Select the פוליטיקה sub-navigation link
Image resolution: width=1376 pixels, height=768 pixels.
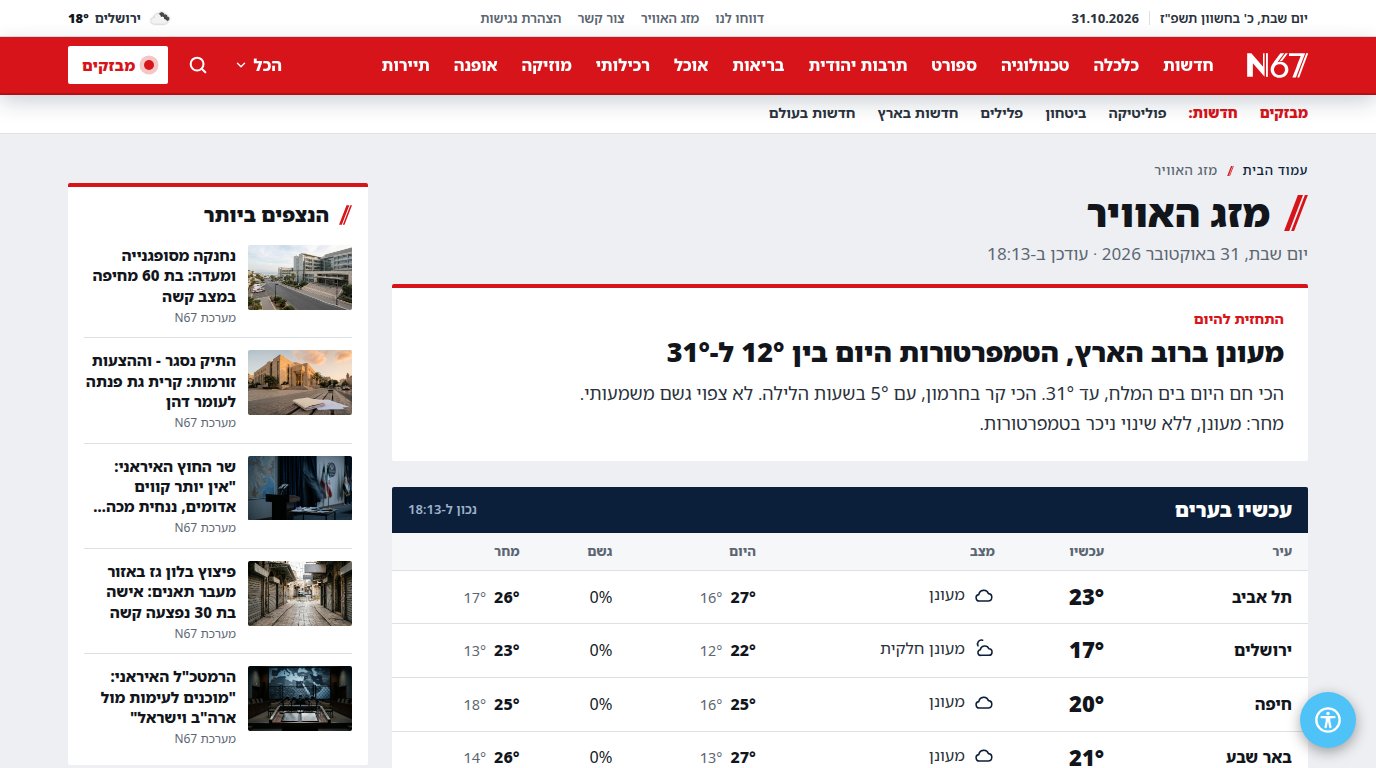[x=1137, y=113]
